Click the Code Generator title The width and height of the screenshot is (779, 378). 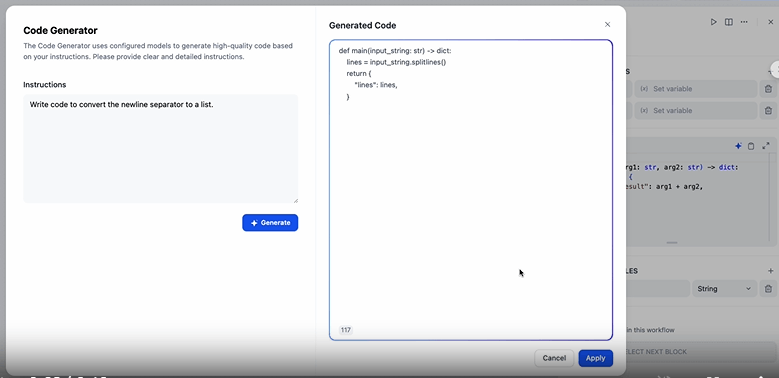61,30
